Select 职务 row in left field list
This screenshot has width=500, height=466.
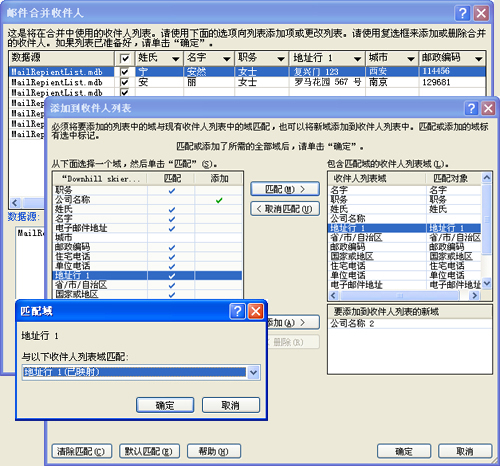pyautogui.click(x=148, y=190)
